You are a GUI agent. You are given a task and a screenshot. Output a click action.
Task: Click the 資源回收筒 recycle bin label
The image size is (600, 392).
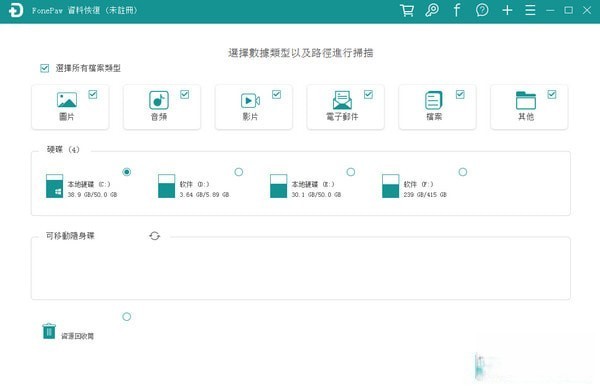click(78, 336)
